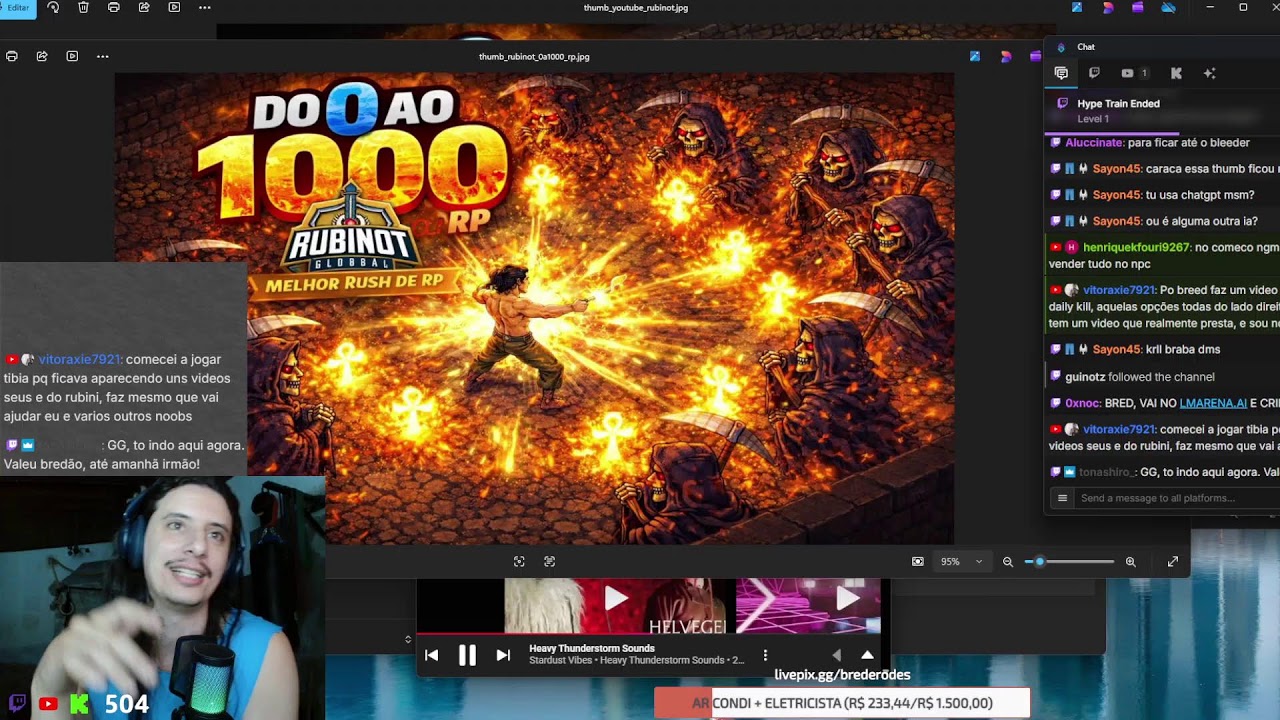Zoom in with the magnifier plus icon
Screen dimensions: 1280x720
point(1131,562)
